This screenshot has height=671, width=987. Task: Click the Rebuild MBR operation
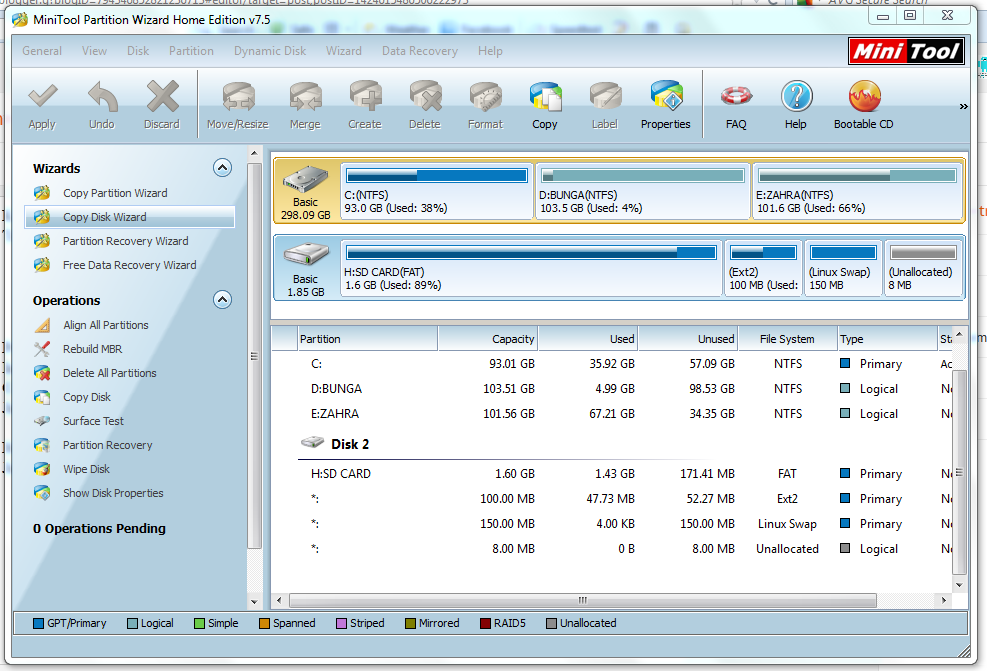93,349
